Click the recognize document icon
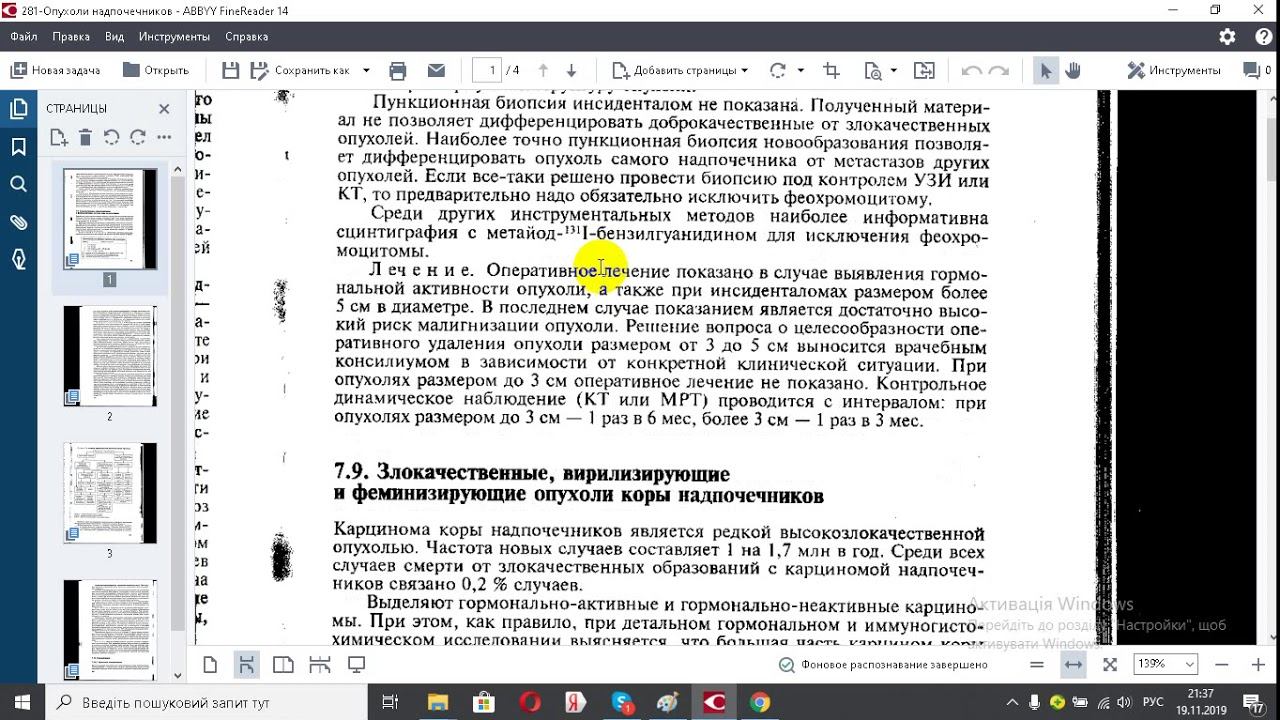This screenshot has width=1280, height=720. click(873, 70)
